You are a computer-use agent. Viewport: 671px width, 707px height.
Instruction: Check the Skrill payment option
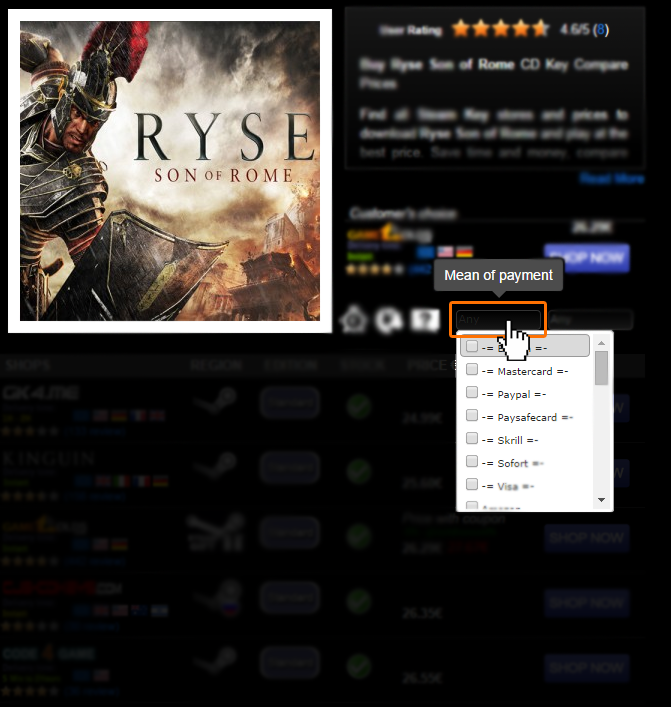click(472, 438)
